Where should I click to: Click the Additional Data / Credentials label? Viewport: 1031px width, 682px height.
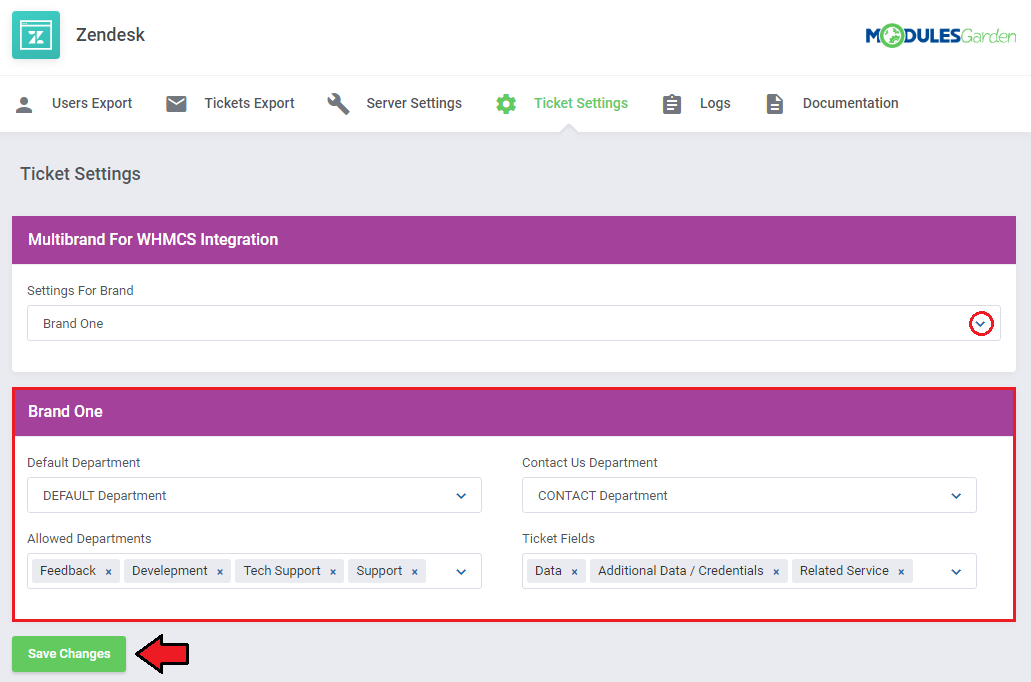click(681, 571)
